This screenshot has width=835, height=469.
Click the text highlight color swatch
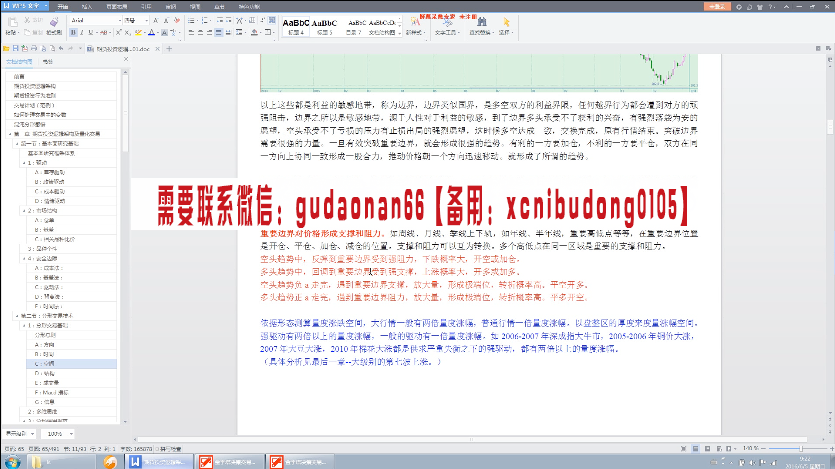pyautogui.click(x=138, y=32)
